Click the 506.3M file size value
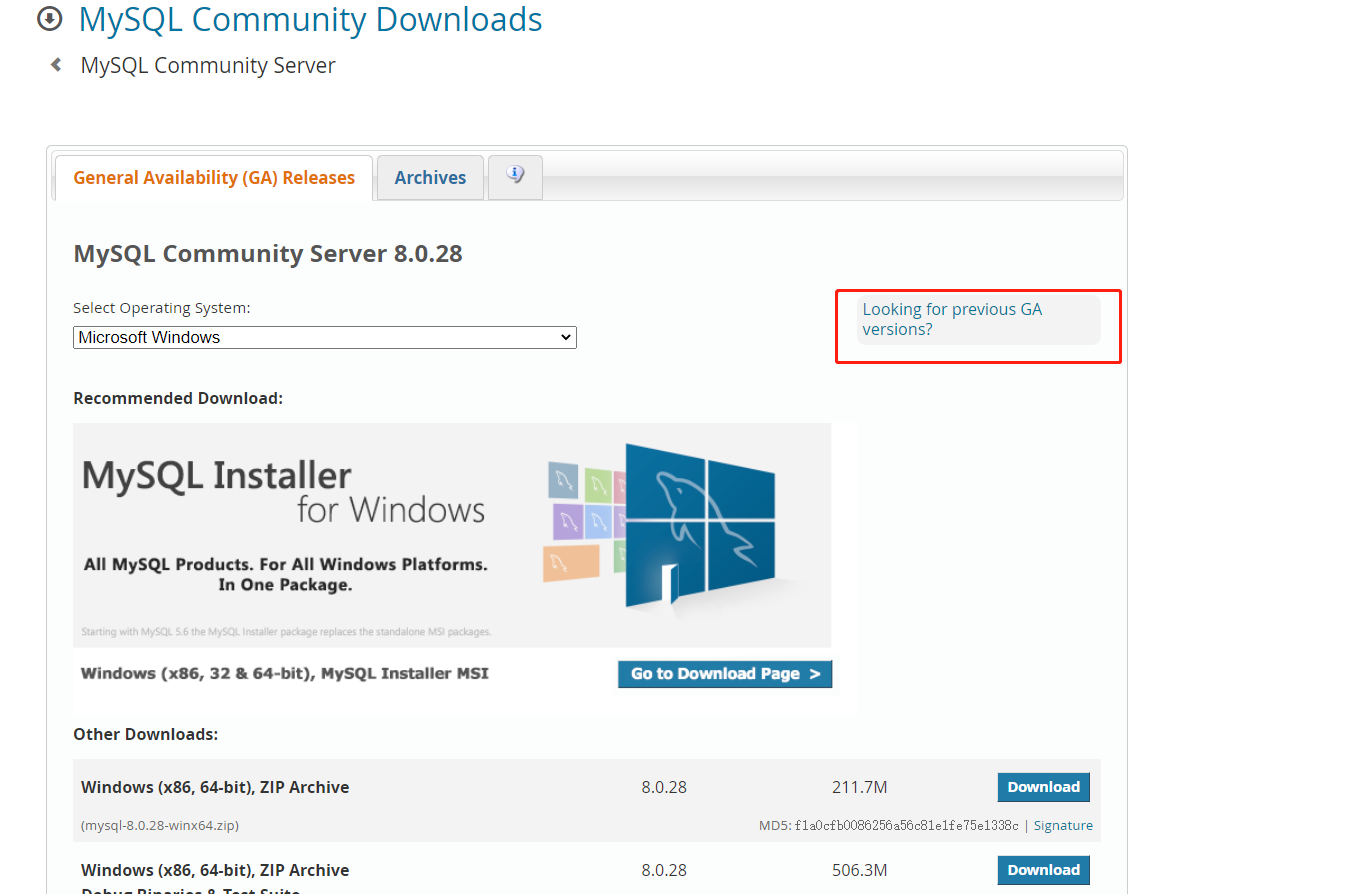 (859, 870)
